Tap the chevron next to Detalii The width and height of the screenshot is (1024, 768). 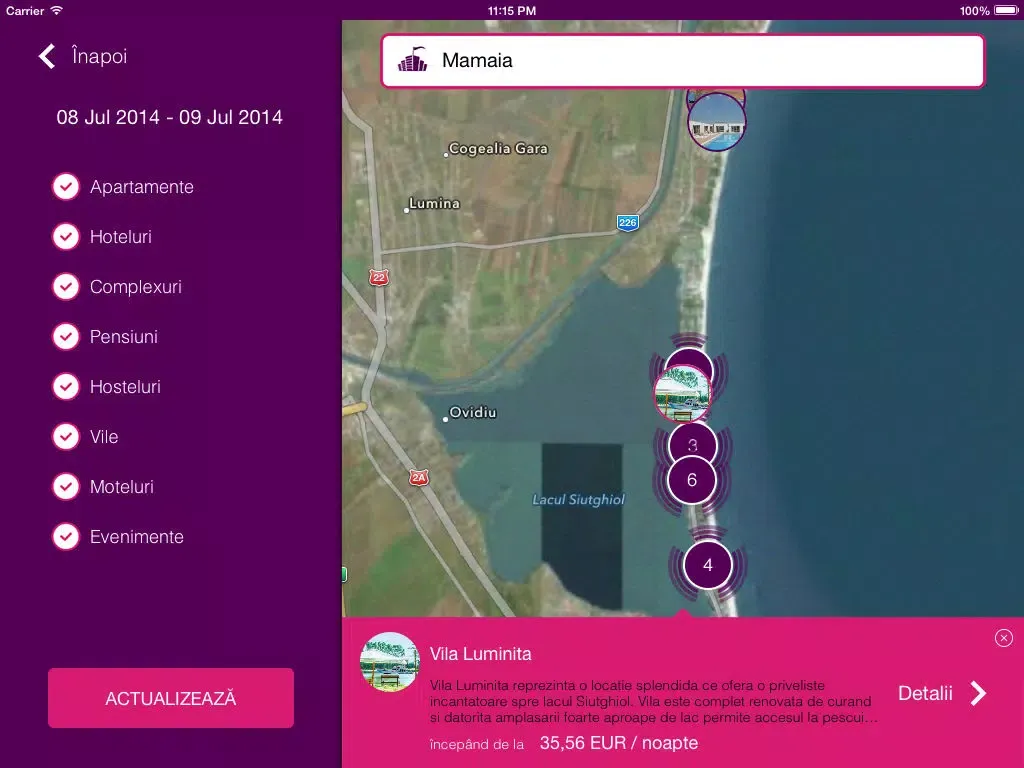coord(978,694)
